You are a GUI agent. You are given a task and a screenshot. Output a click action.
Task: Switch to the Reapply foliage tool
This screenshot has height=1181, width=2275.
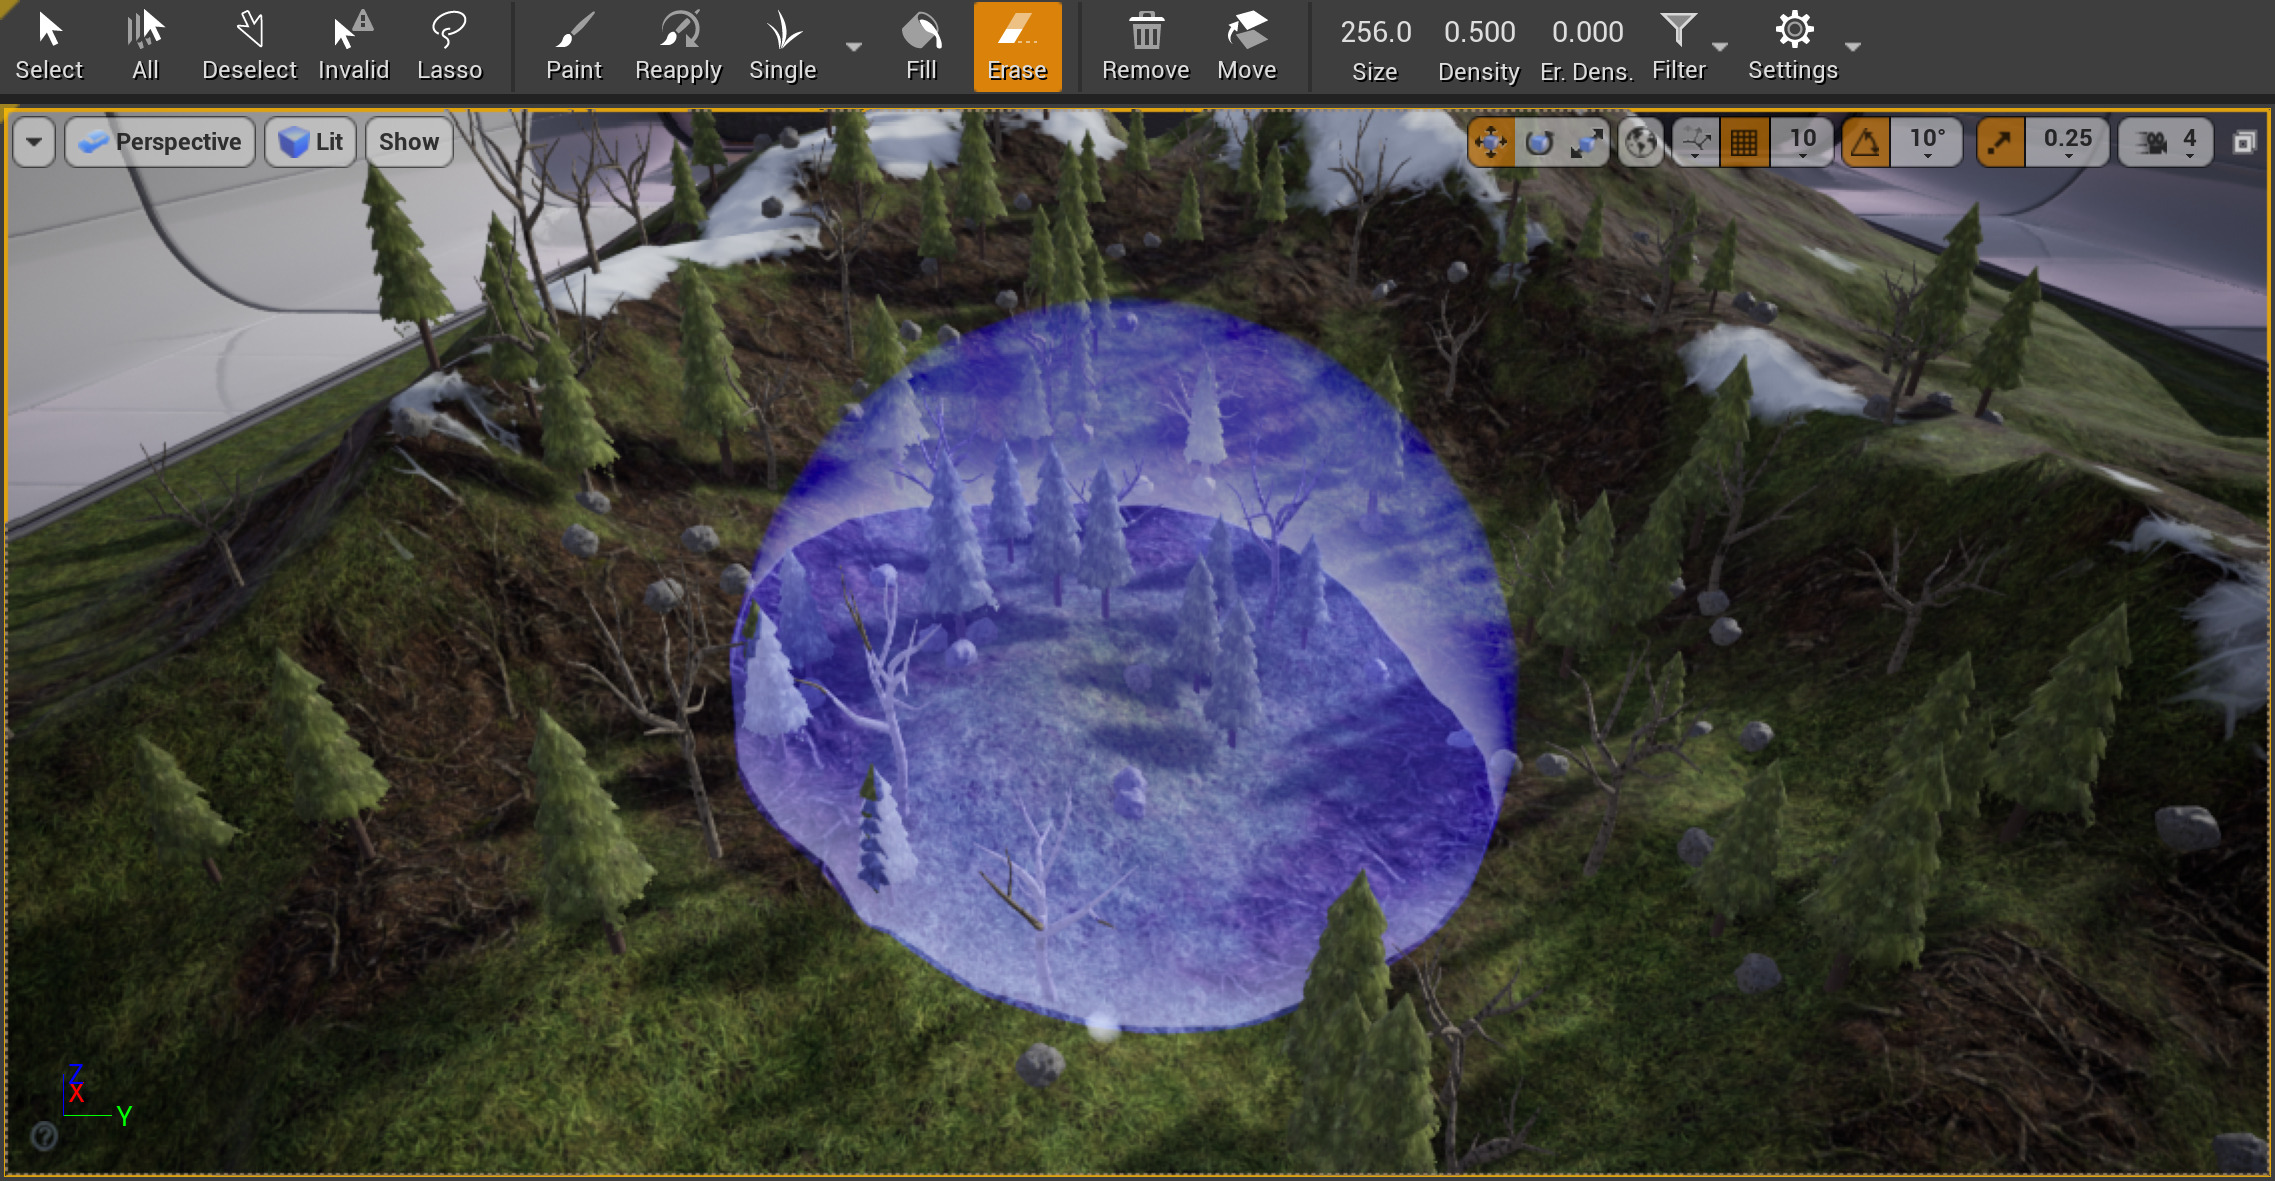click(x=678, y=45)
